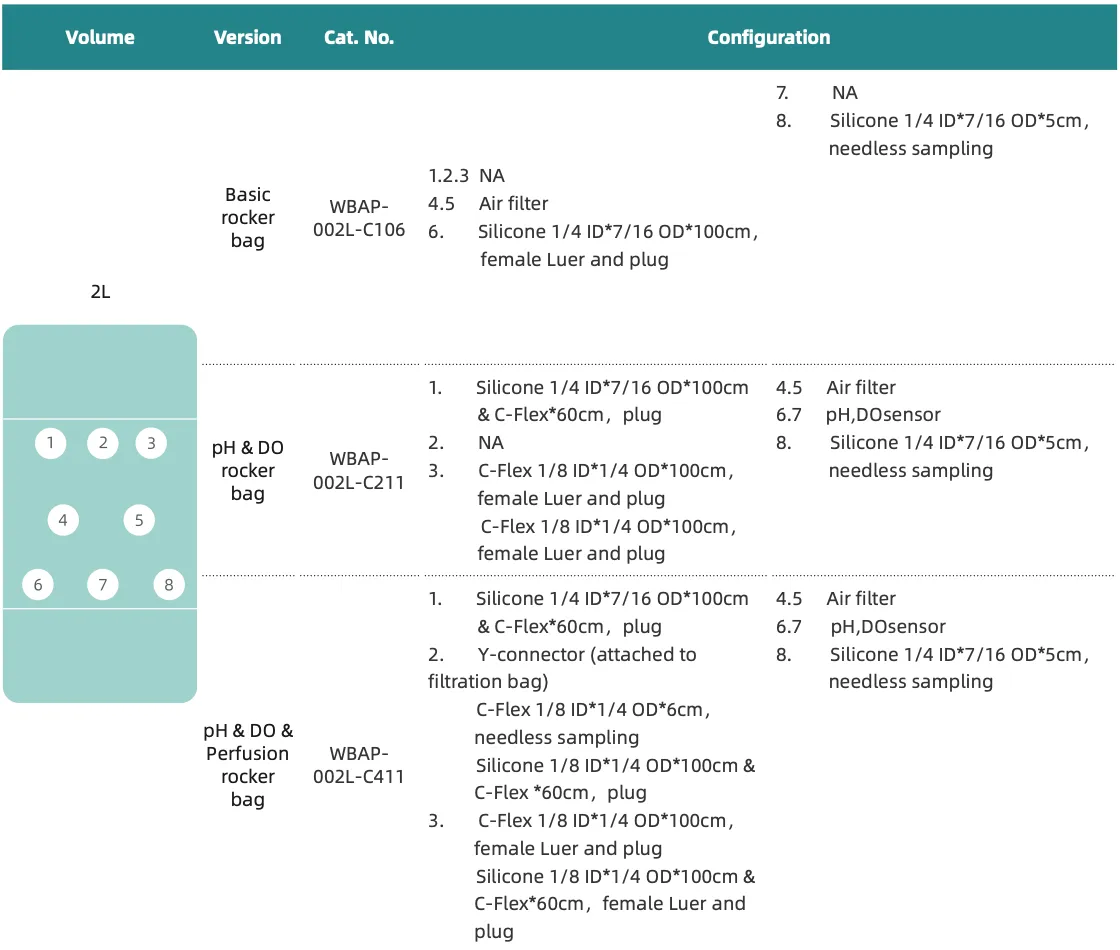Click catalog number WBAP-002L-C411

pyautogui.click(x=359, y=765)
